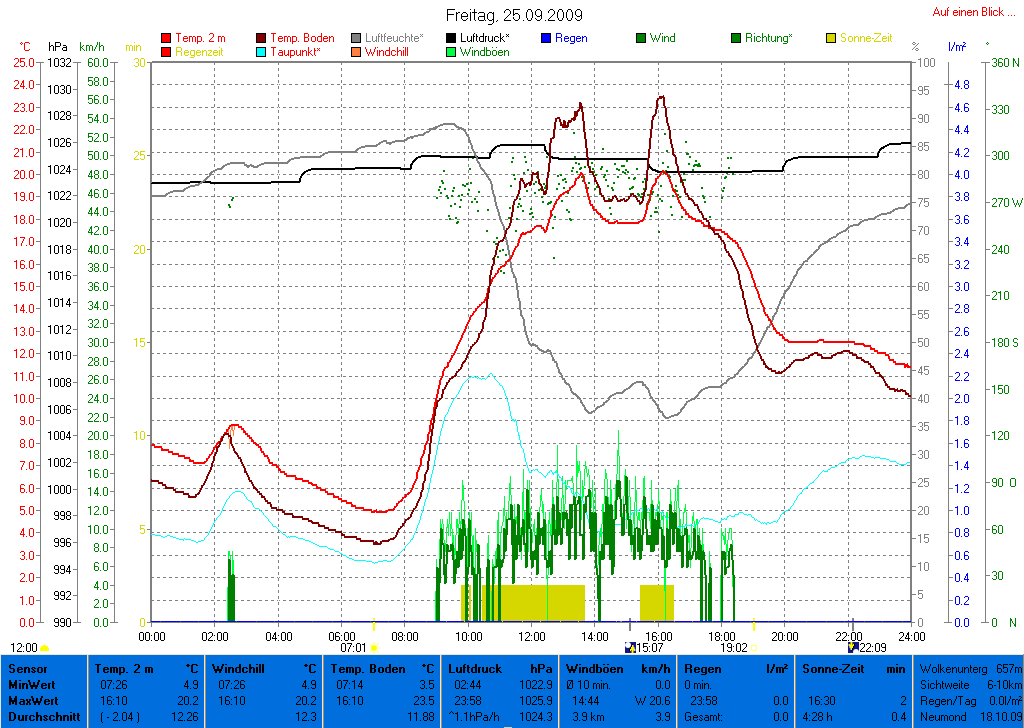Click the red Temp. 2 m legend swatch
The image size is (1024, 728).
tap(166, 39)
